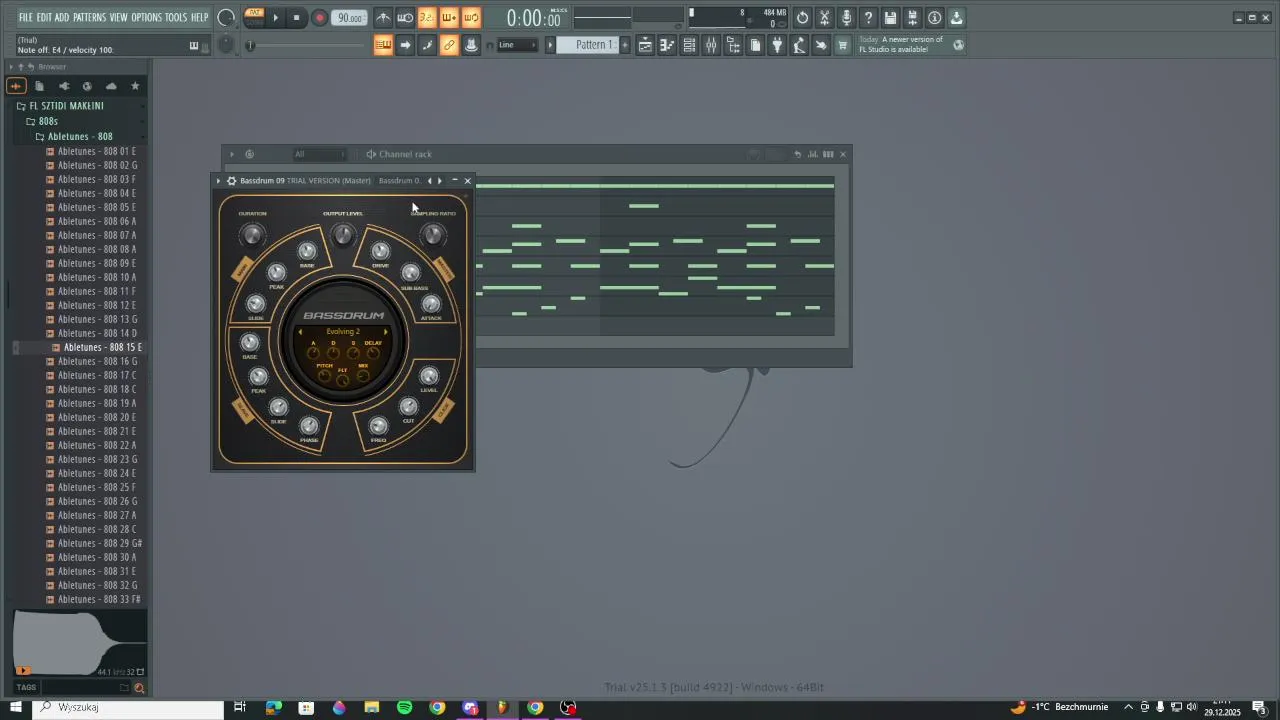This screenshot has height=720, width=1280.
Task: Open the VIEW menu
Action: pyautogui.click(x=118, y=17)
